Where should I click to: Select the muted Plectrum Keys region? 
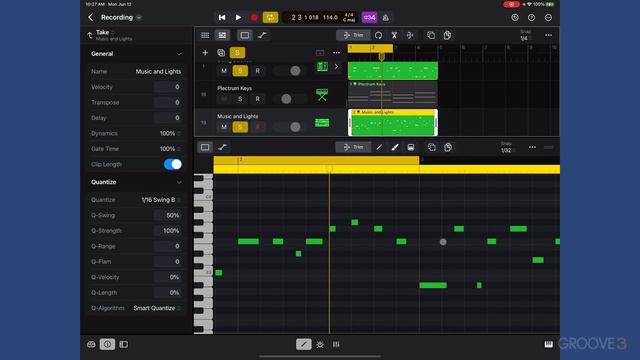[393, 94]
